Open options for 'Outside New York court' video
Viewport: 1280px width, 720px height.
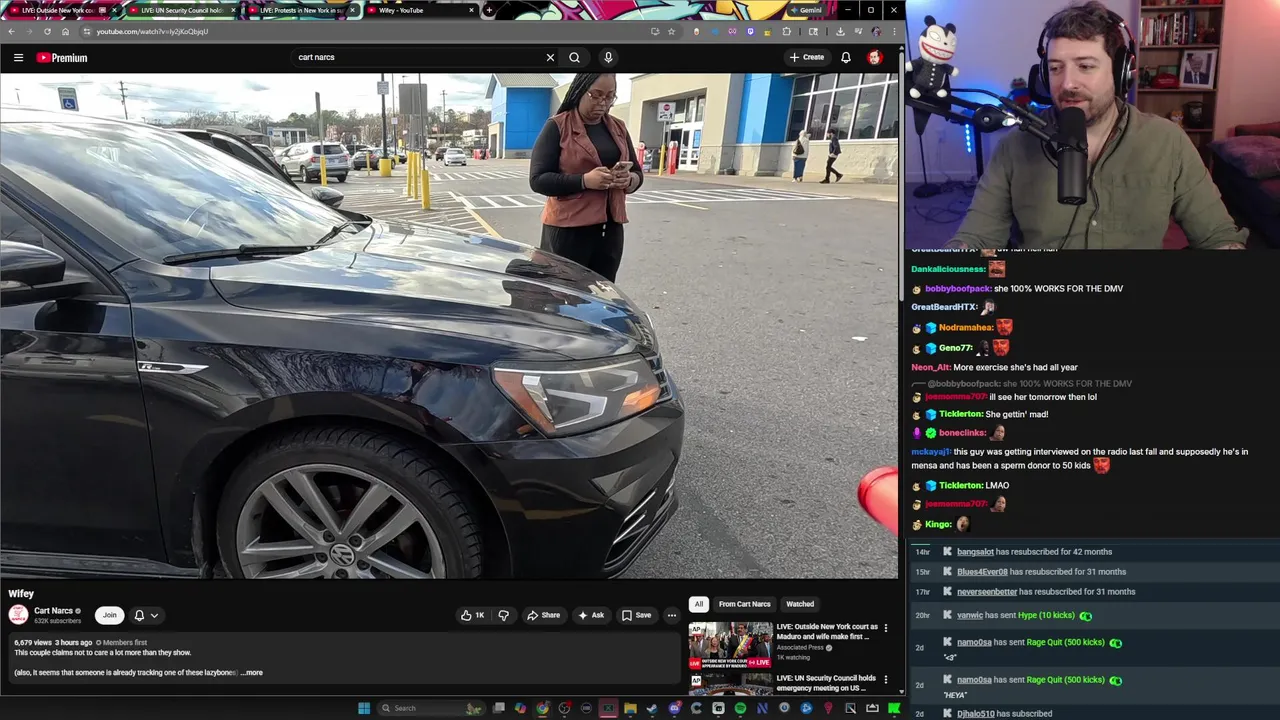click(x=885, y=628)
